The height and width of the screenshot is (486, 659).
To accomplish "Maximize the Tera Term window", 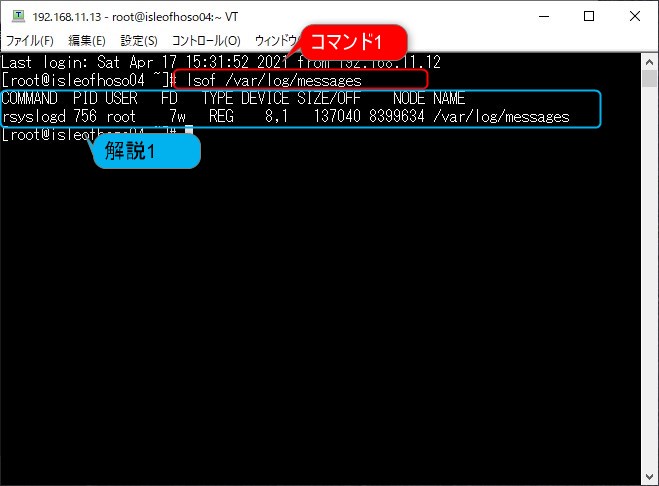I will [x=589, y=16].
